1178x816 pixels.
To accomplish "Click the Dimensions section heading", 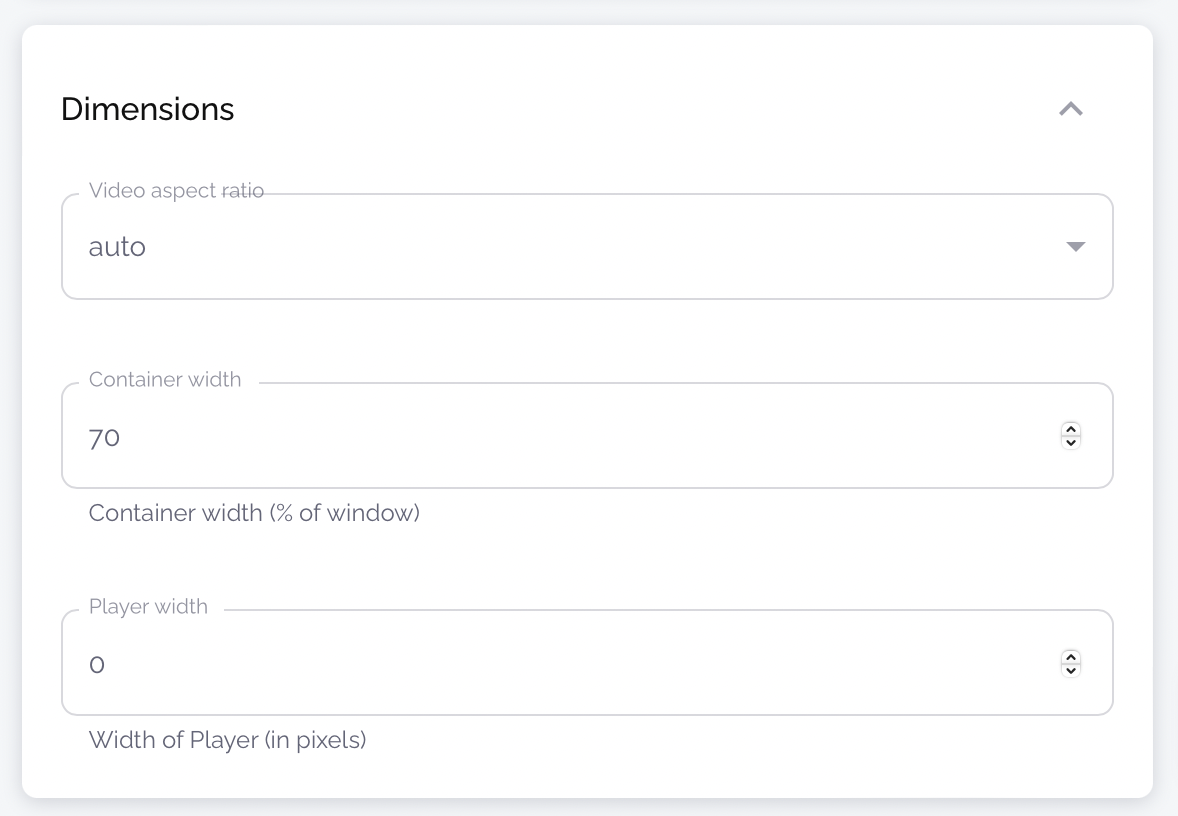I will click(147, 109).
